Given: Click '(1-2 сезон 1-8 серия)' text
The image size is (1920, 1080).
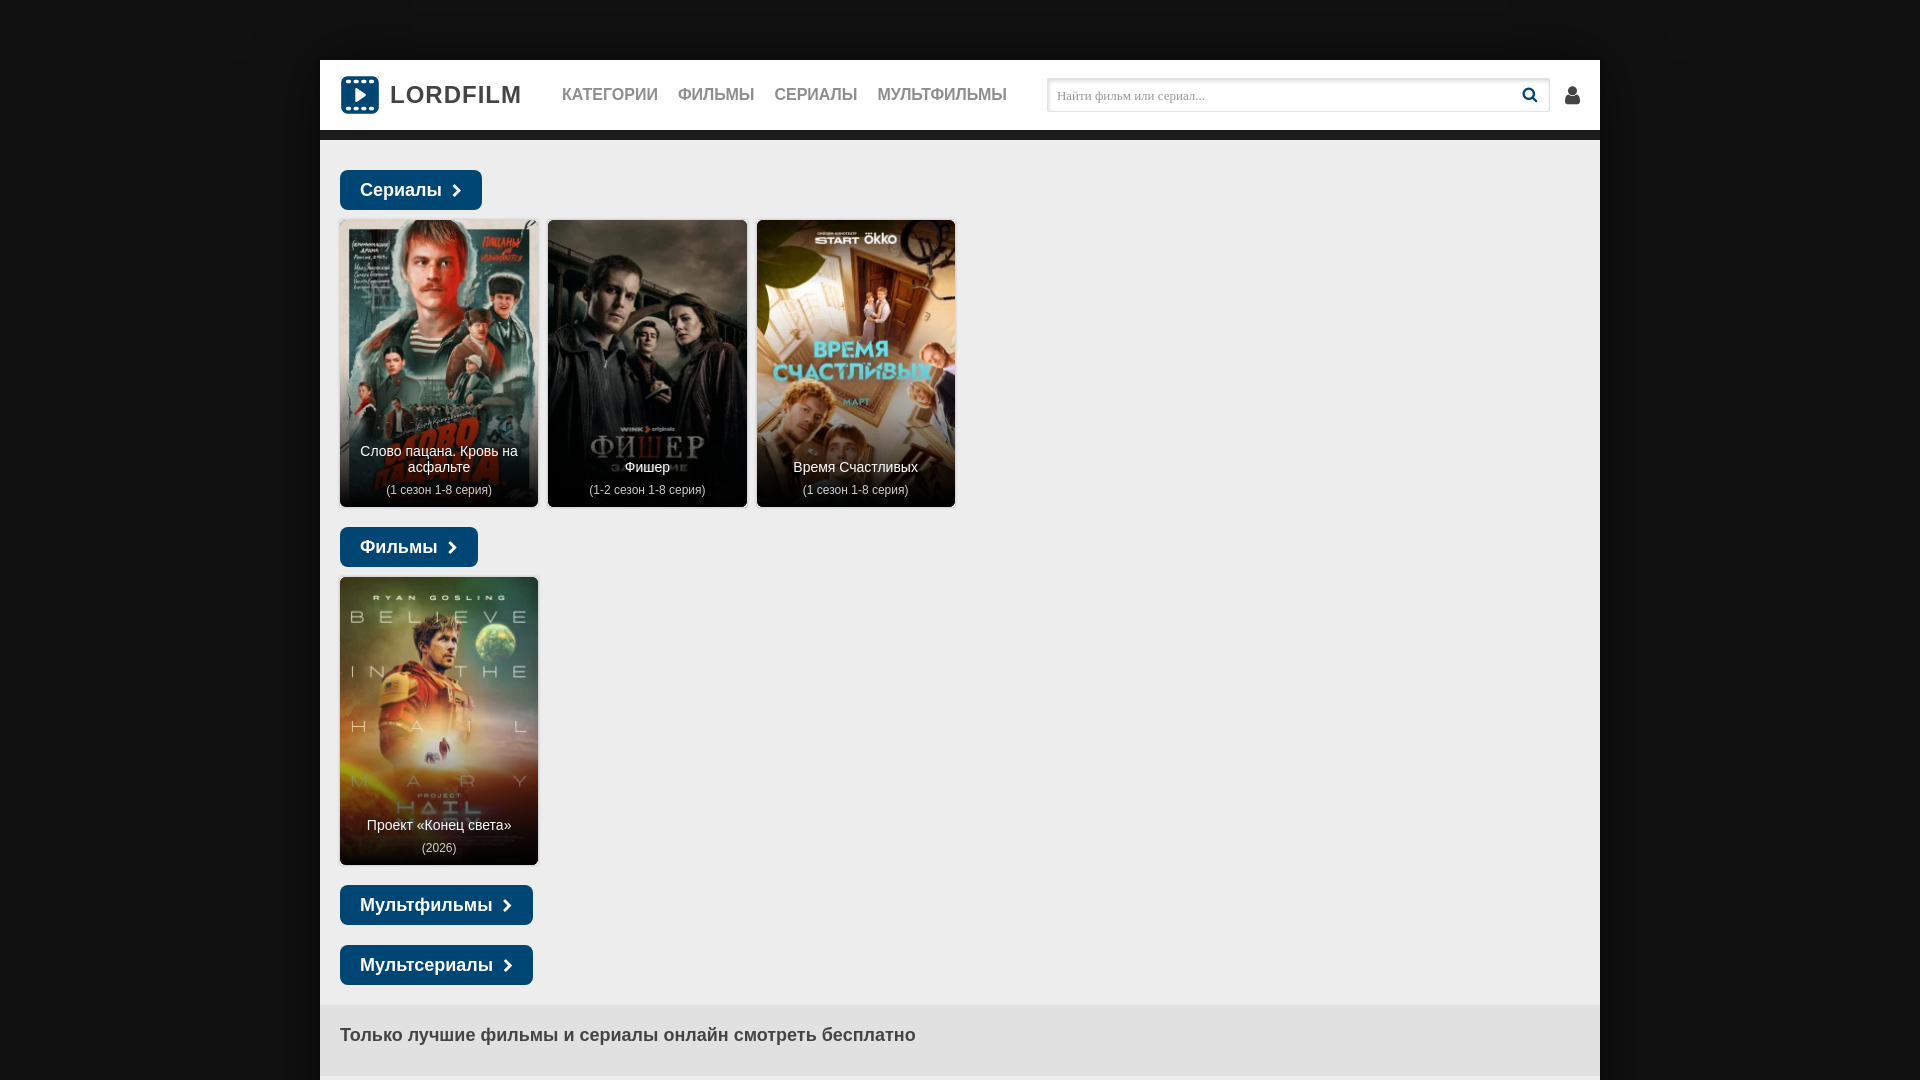Looking at the screenshot, I should (647, 490).
